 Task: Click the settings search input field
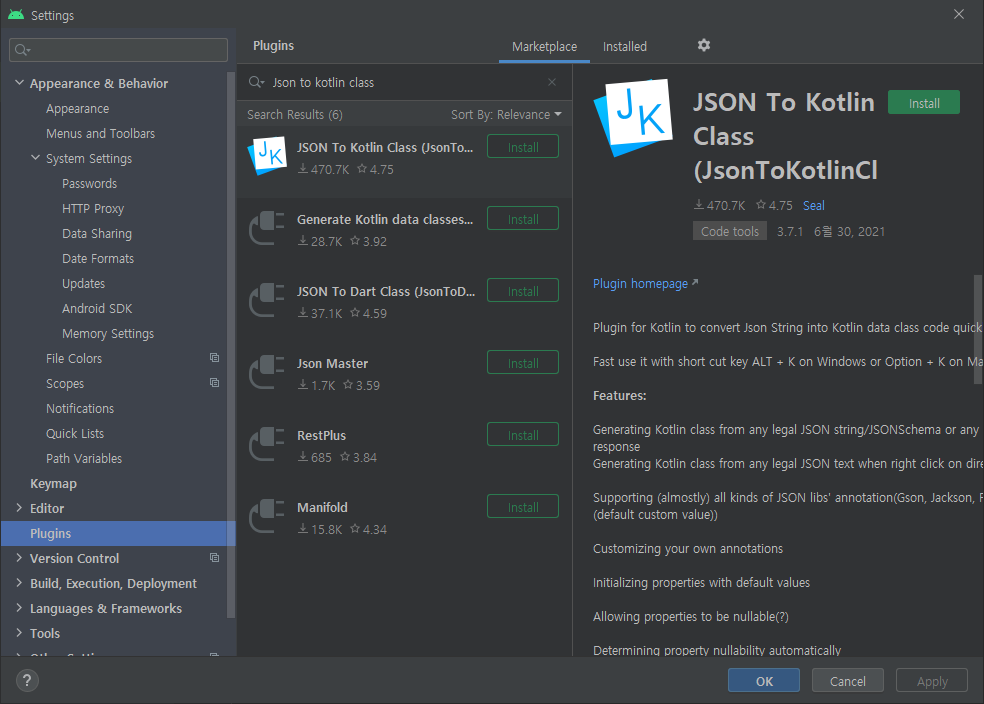[119, 50]
